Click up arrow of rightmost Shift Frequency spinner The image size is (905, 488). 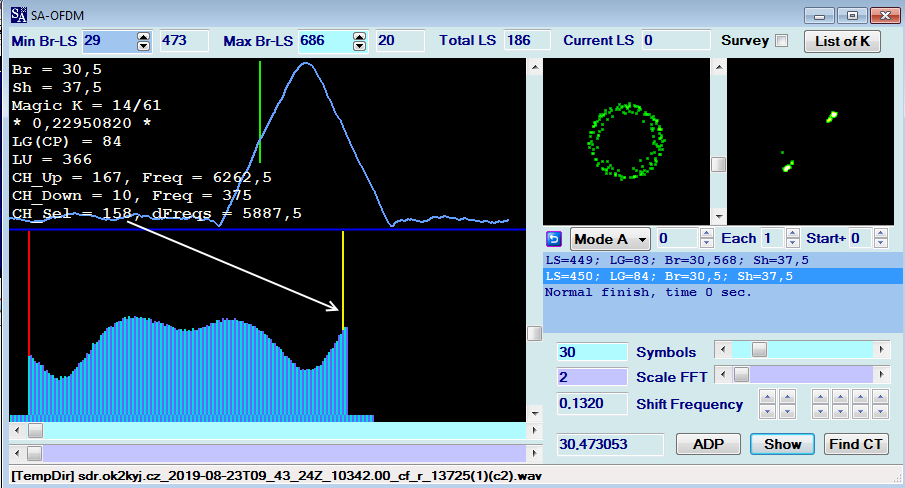click(880, 396)
